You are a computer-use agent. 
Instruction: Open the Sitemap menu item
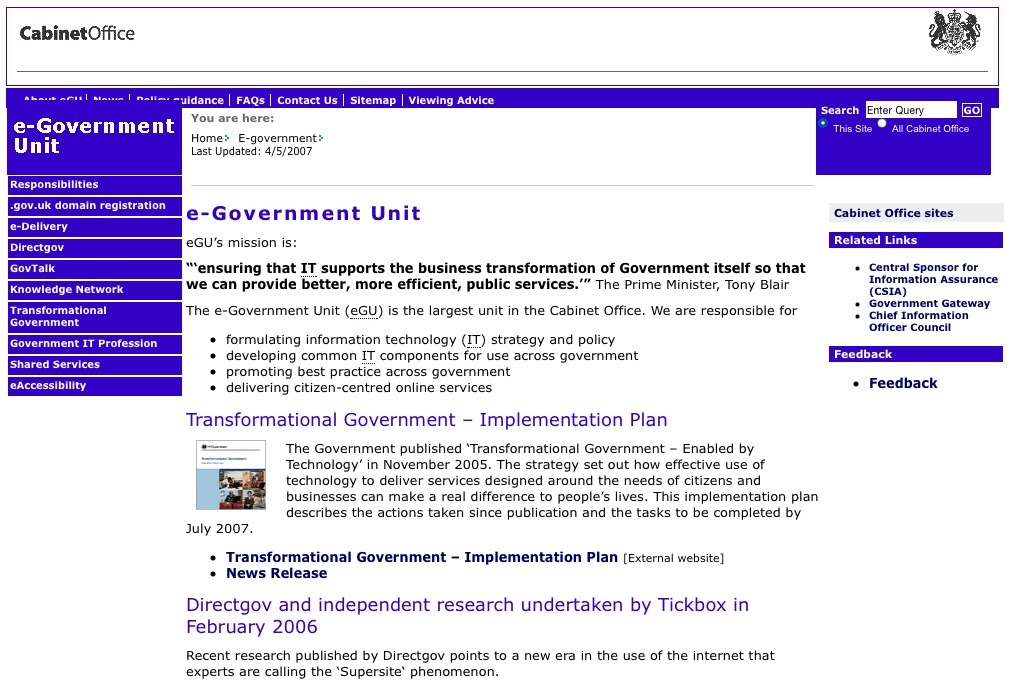tap(373, 100)
